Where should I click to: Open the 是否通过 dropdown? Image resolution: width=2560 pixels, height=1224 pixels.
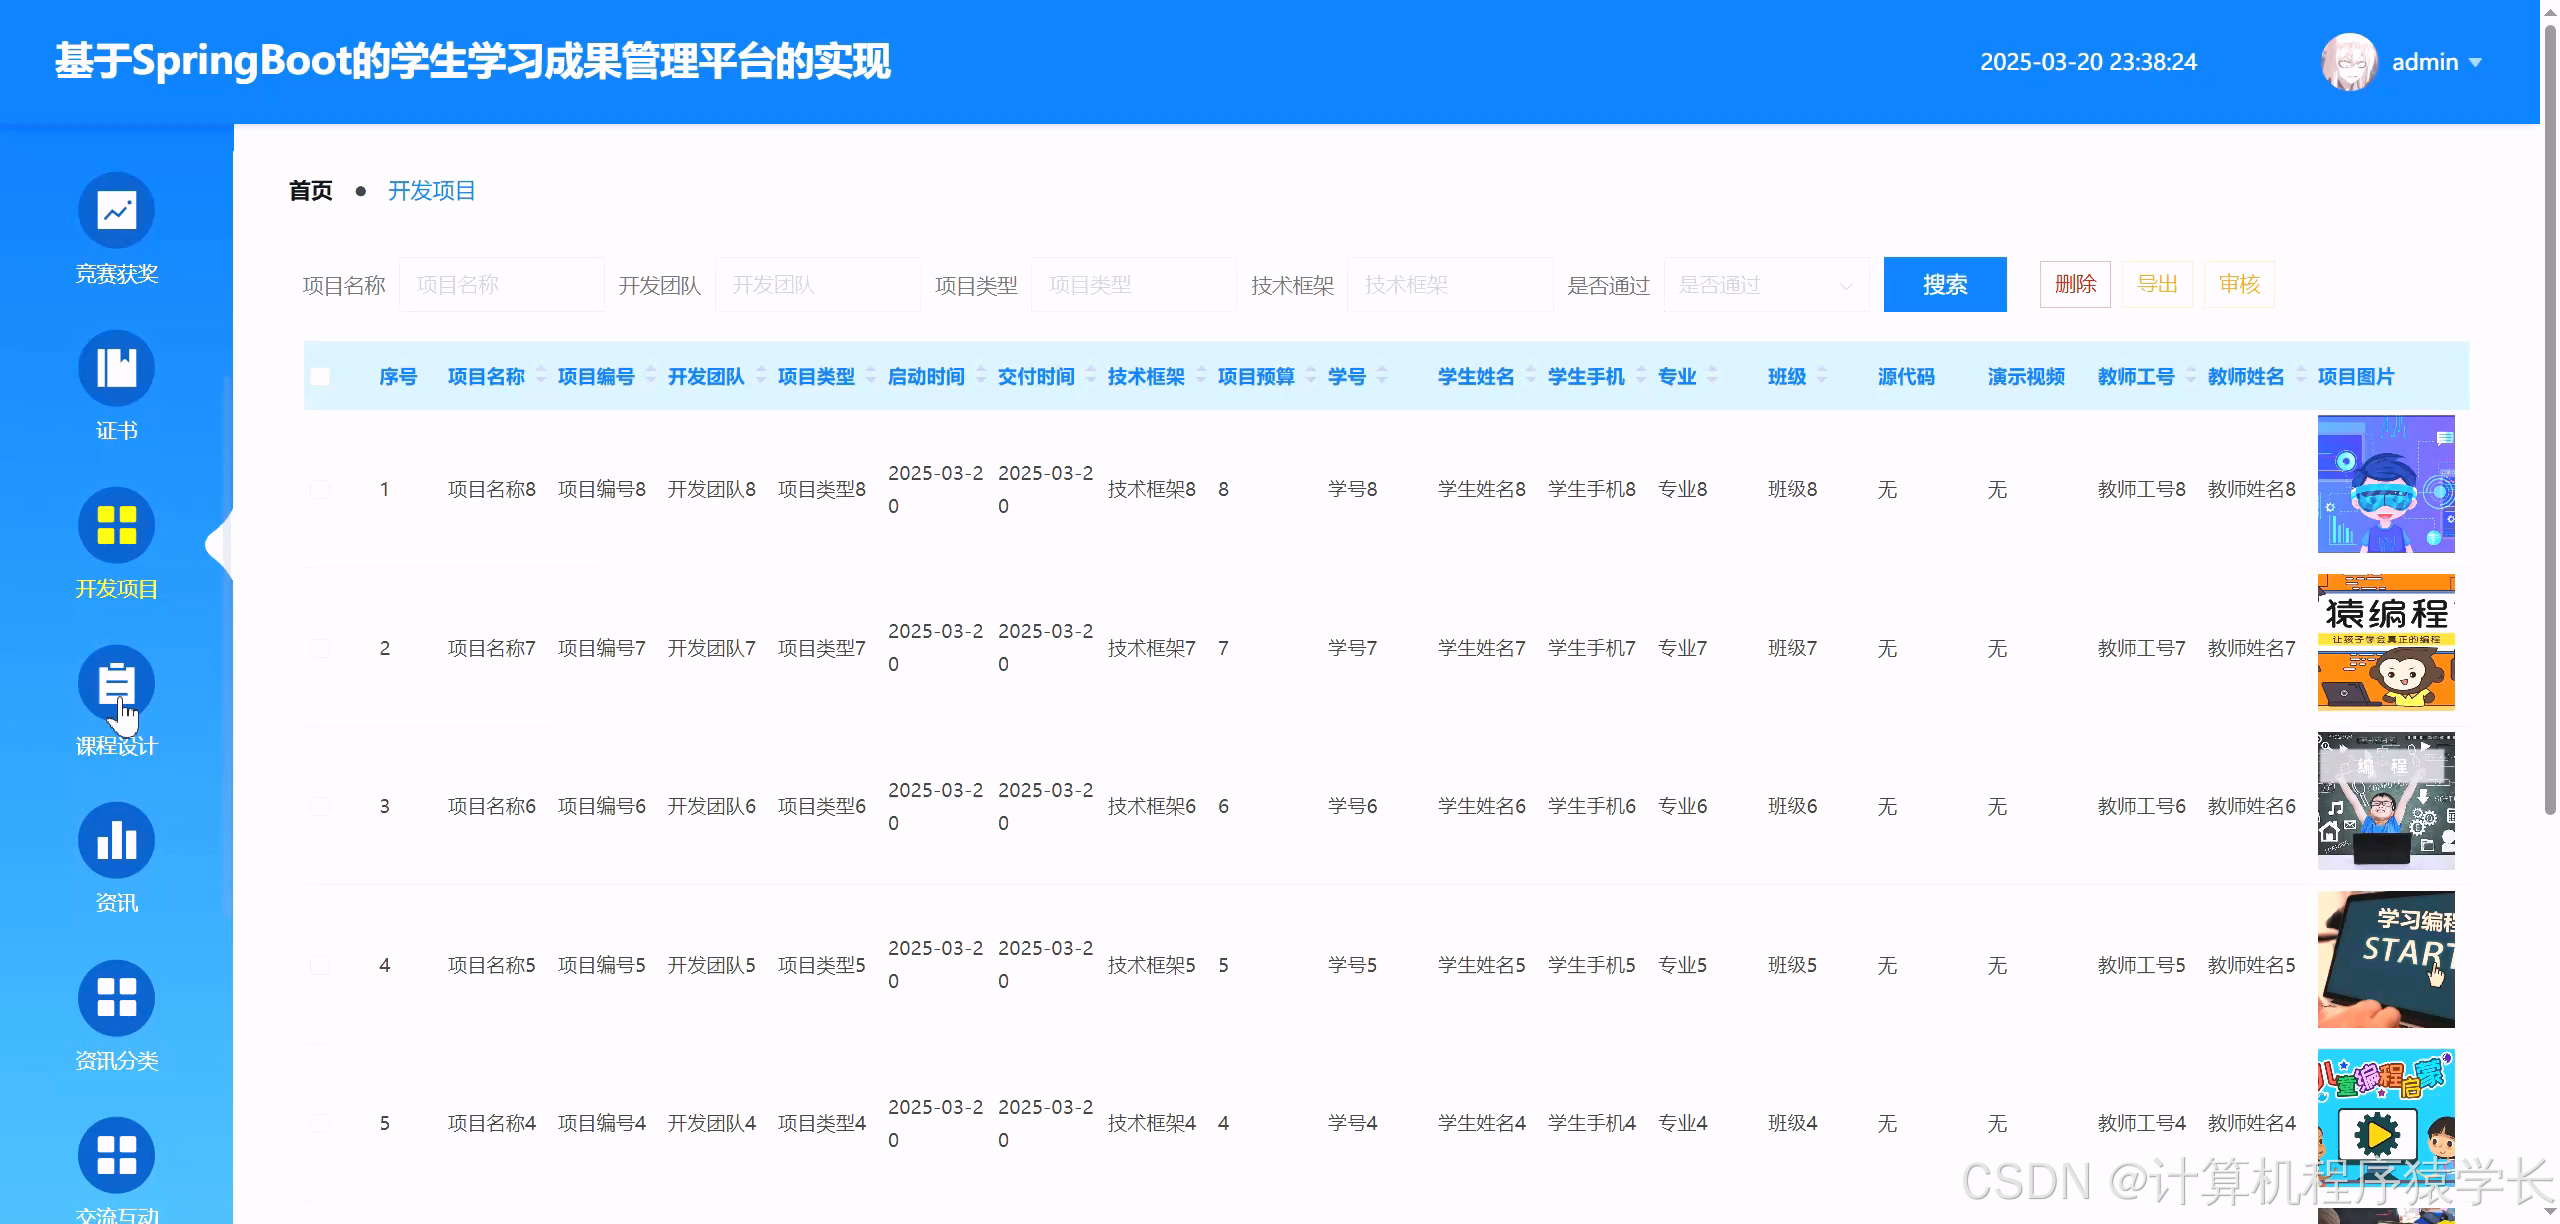(x=1765, y=284)
